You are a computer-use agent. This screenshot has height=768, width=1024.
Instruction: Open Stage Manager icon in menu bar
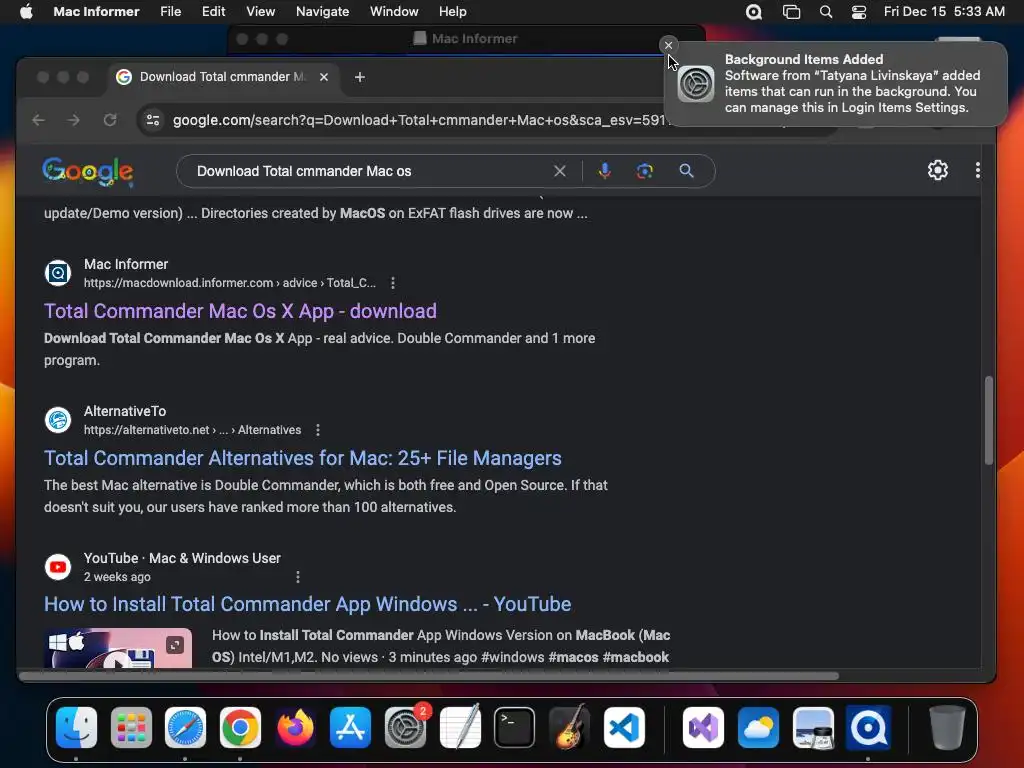(791, 12)
